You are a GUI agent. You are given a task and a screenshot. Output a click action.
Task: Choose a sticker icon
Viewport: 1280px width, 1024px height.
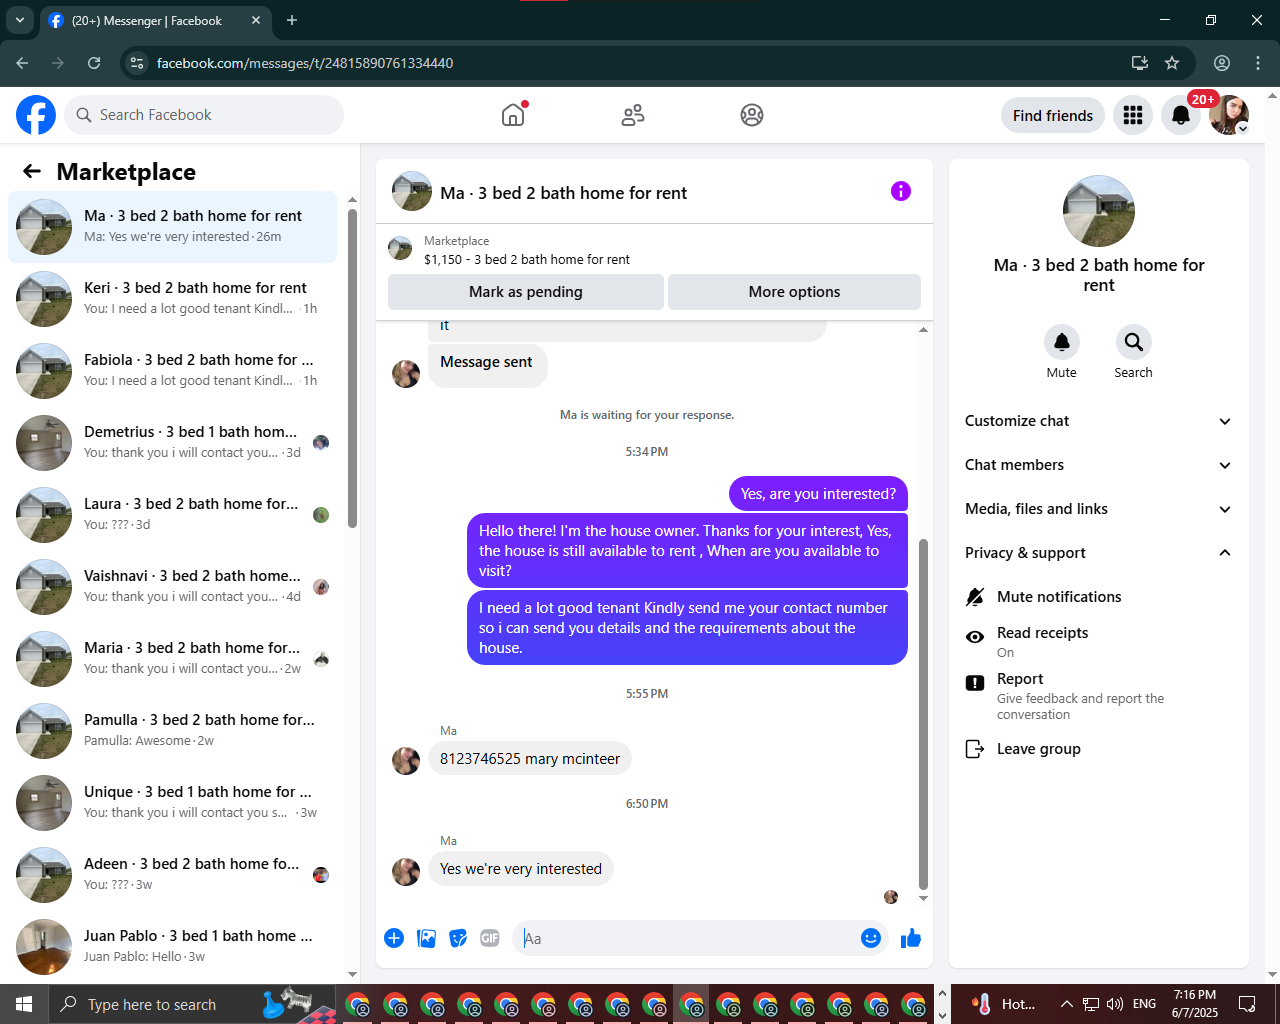pos(458,938)
